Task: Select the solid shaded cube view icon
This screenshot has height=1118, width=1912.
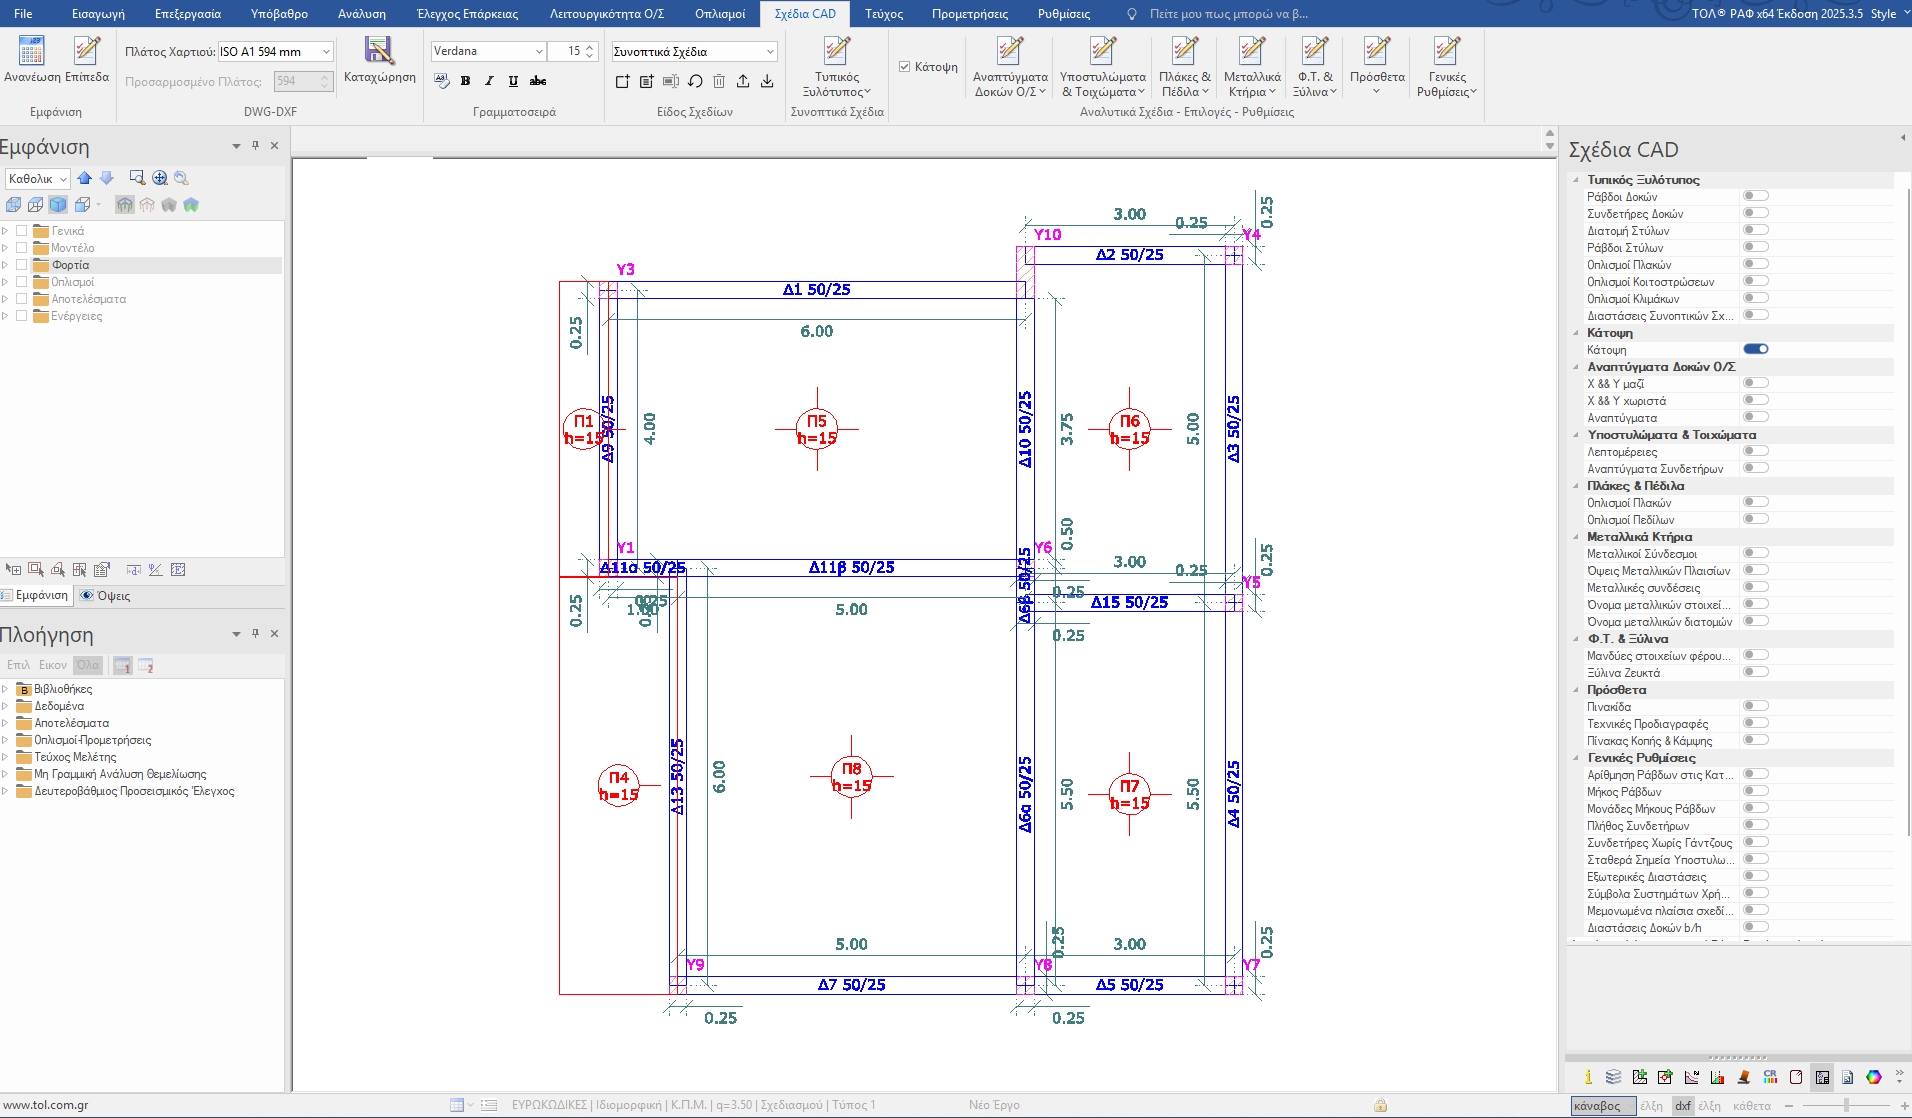Action: pos(58,205)
